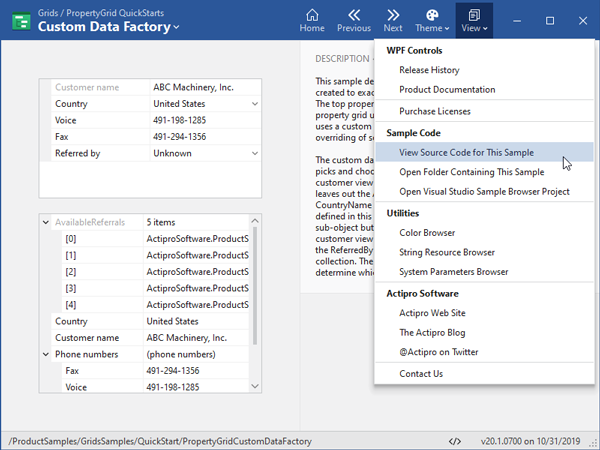Click the lower property grid scrollbar thumb
Screen dimensions: 600x450
[x=255, y=285]
